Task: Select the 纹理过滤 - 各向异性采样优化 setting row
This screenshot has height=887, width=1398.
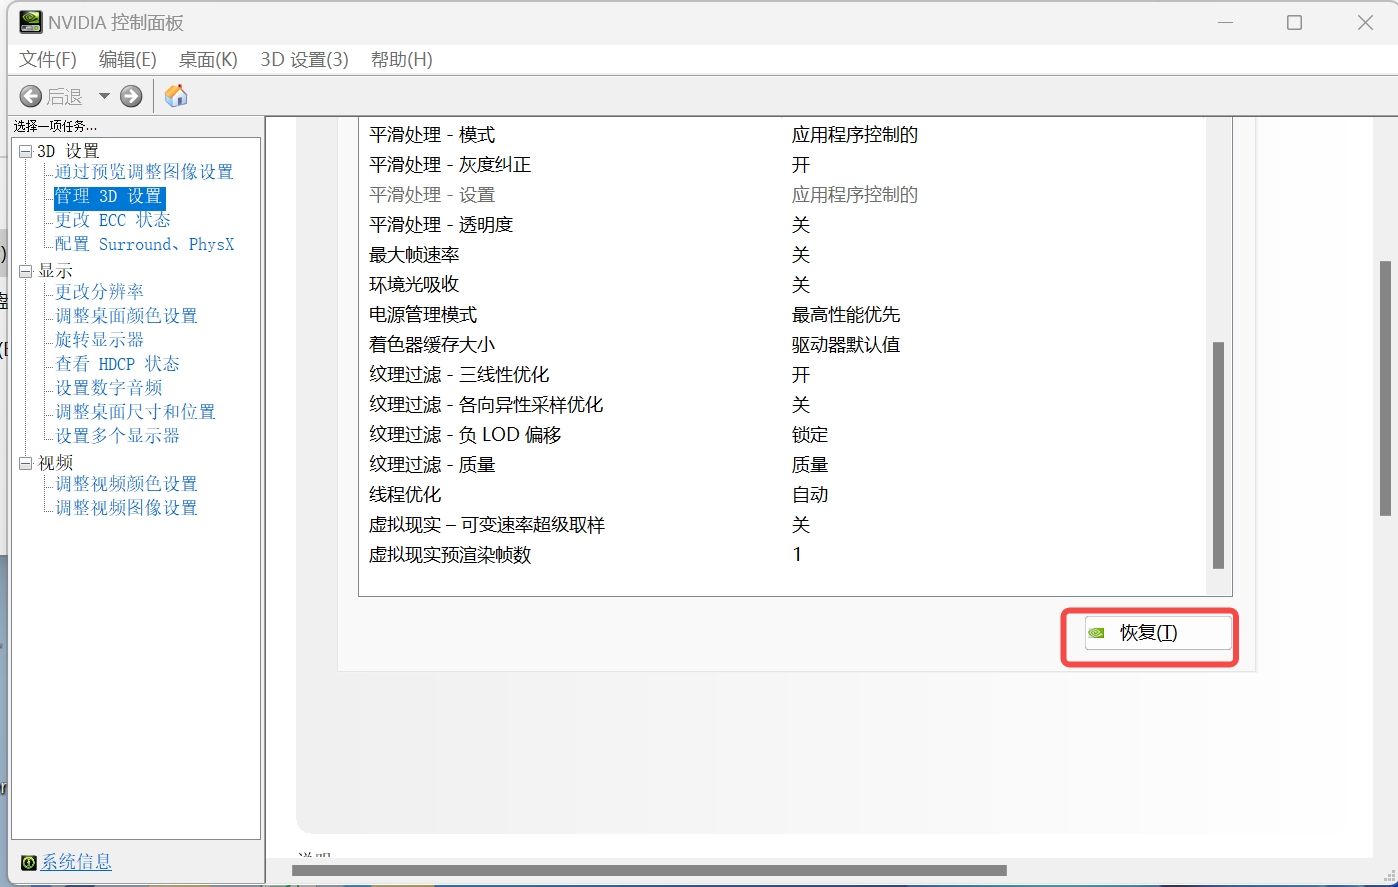Action: [x=783, y=405]
